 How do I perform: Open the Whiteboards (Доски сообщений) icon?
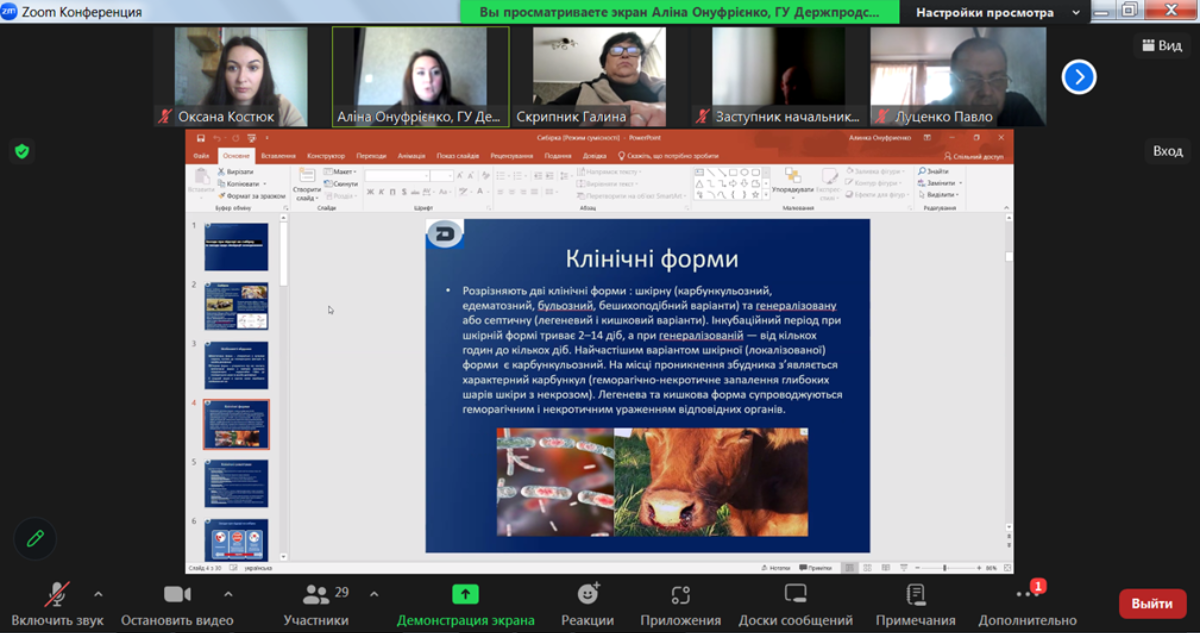click(795, 595)
